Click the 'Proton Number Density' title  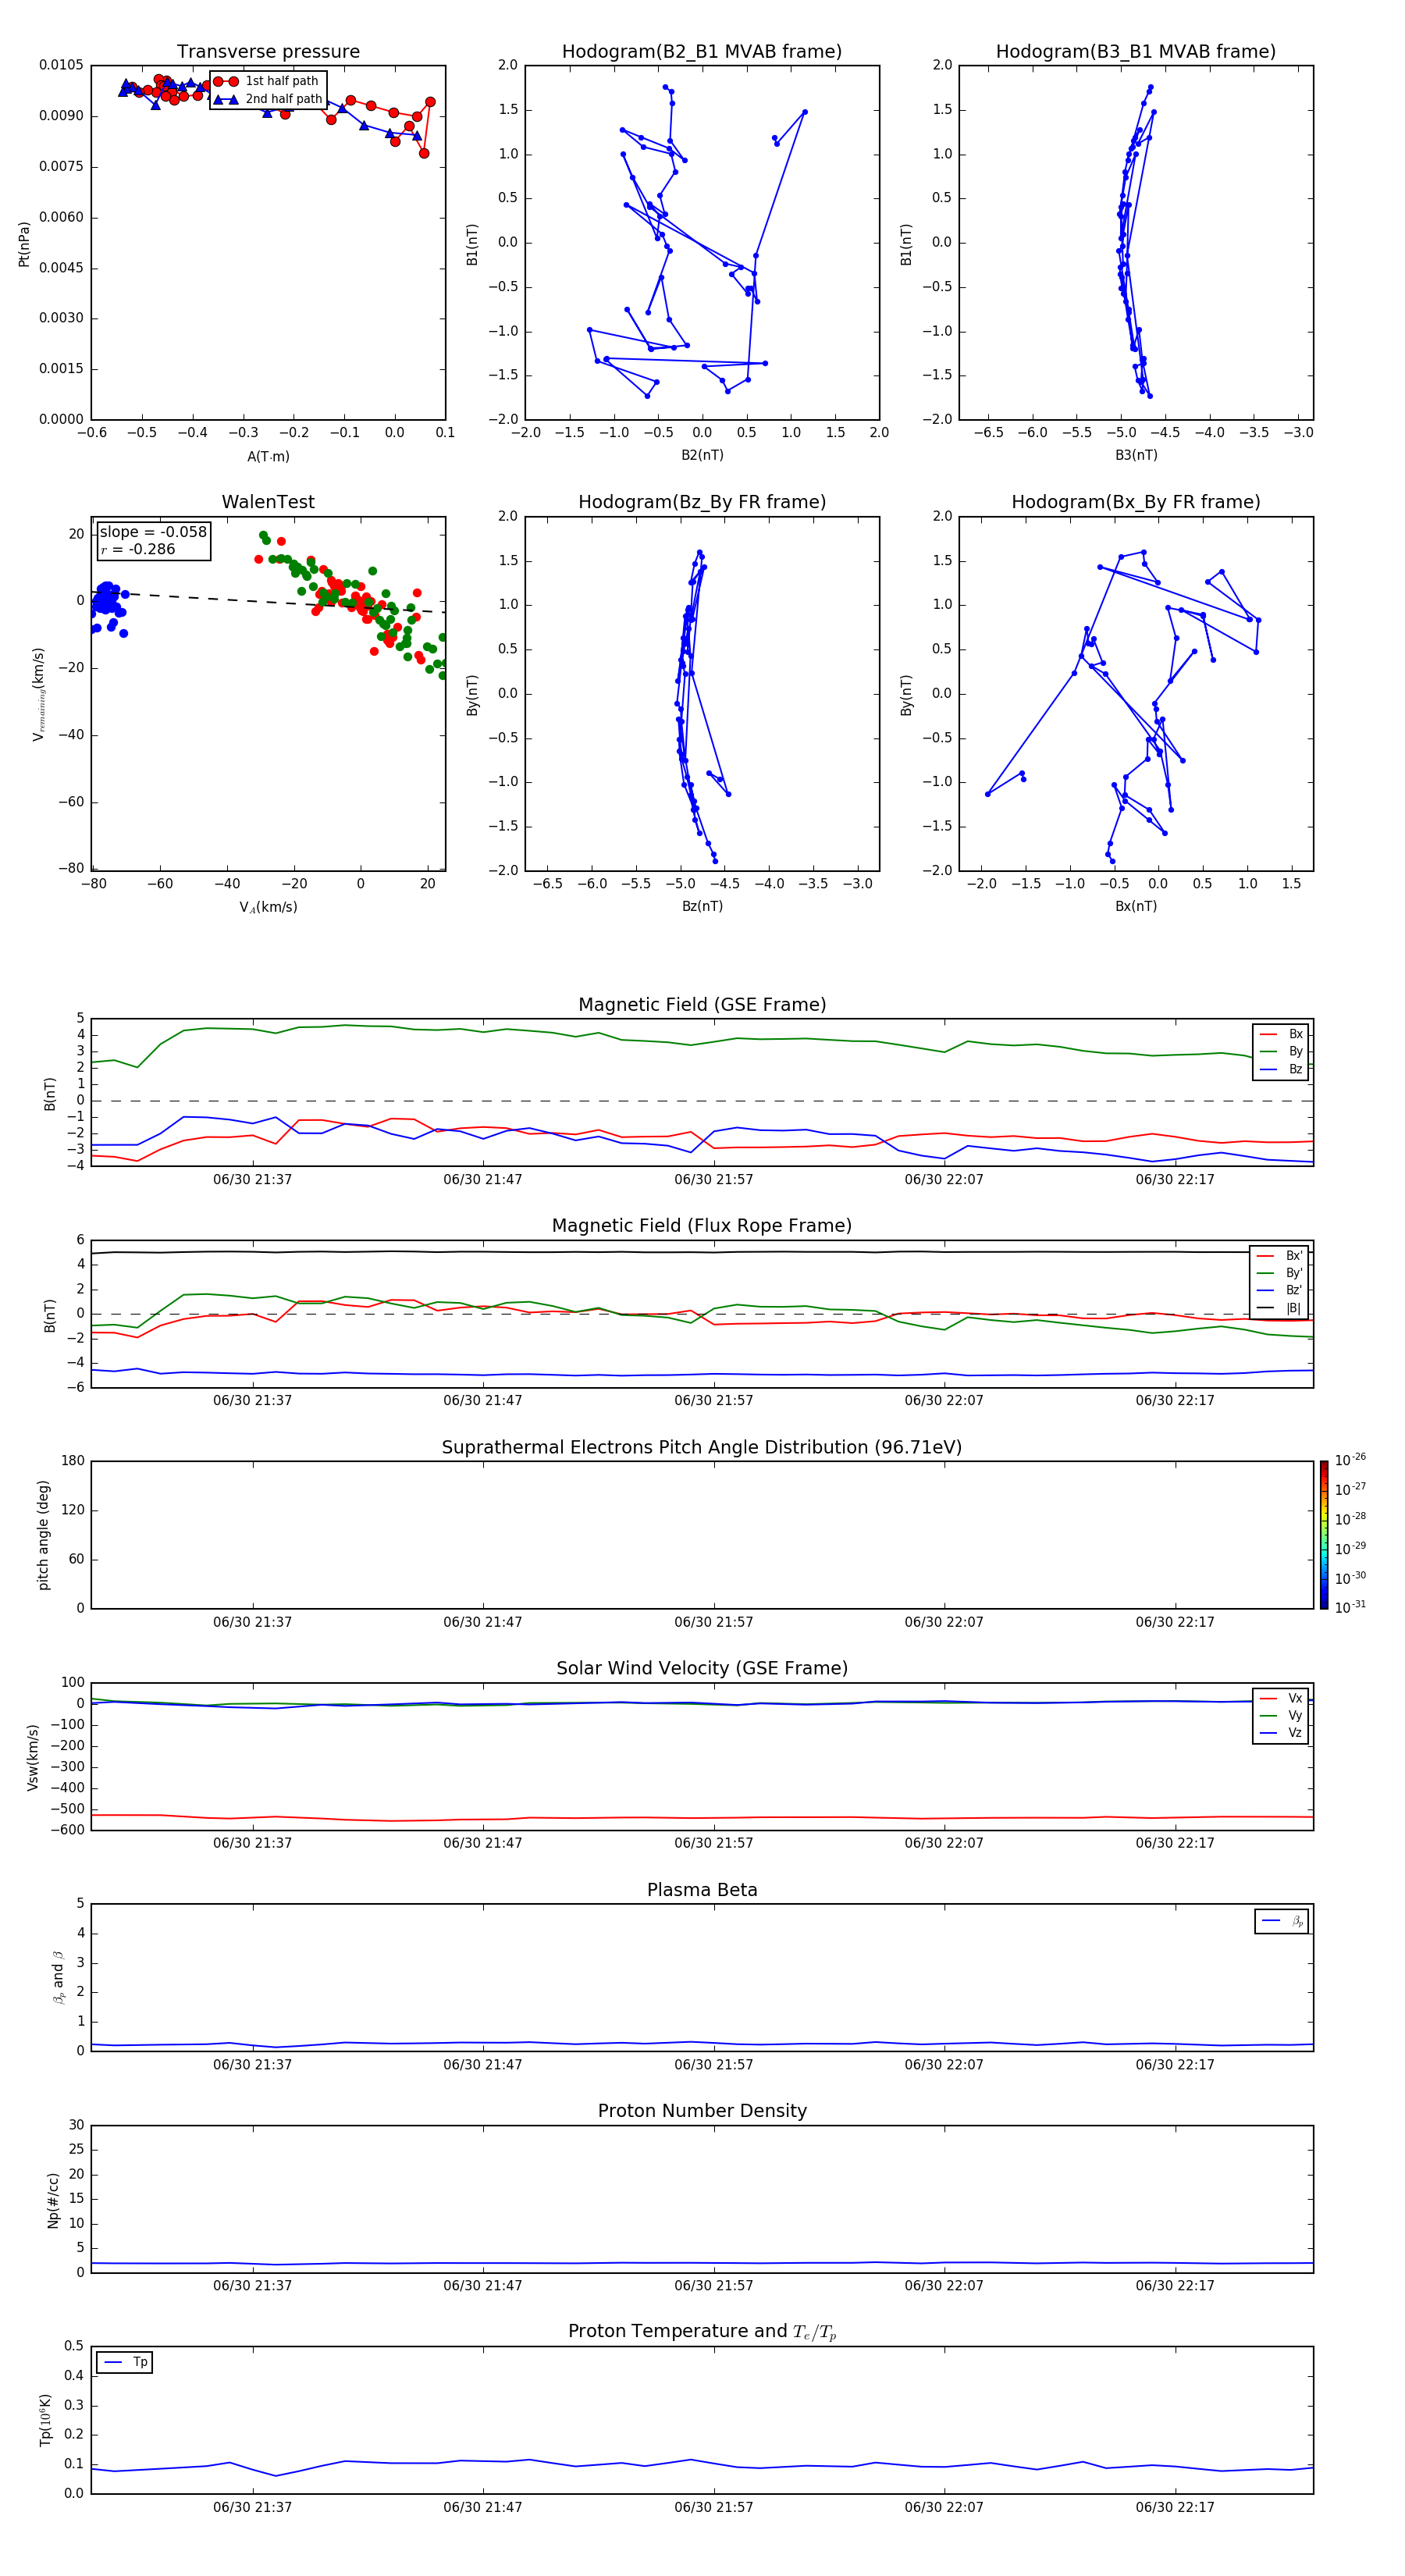pos(702,2111)
